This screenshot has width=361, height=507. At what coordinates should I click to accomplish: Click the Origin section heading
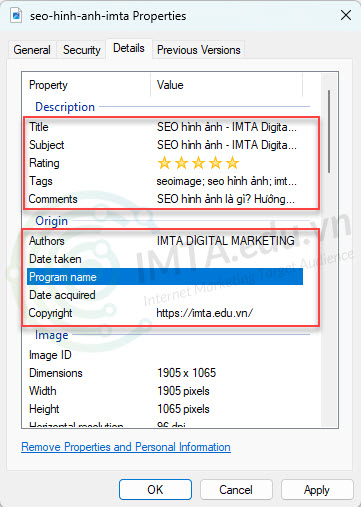pyautogui.click(x=51, y=221)
